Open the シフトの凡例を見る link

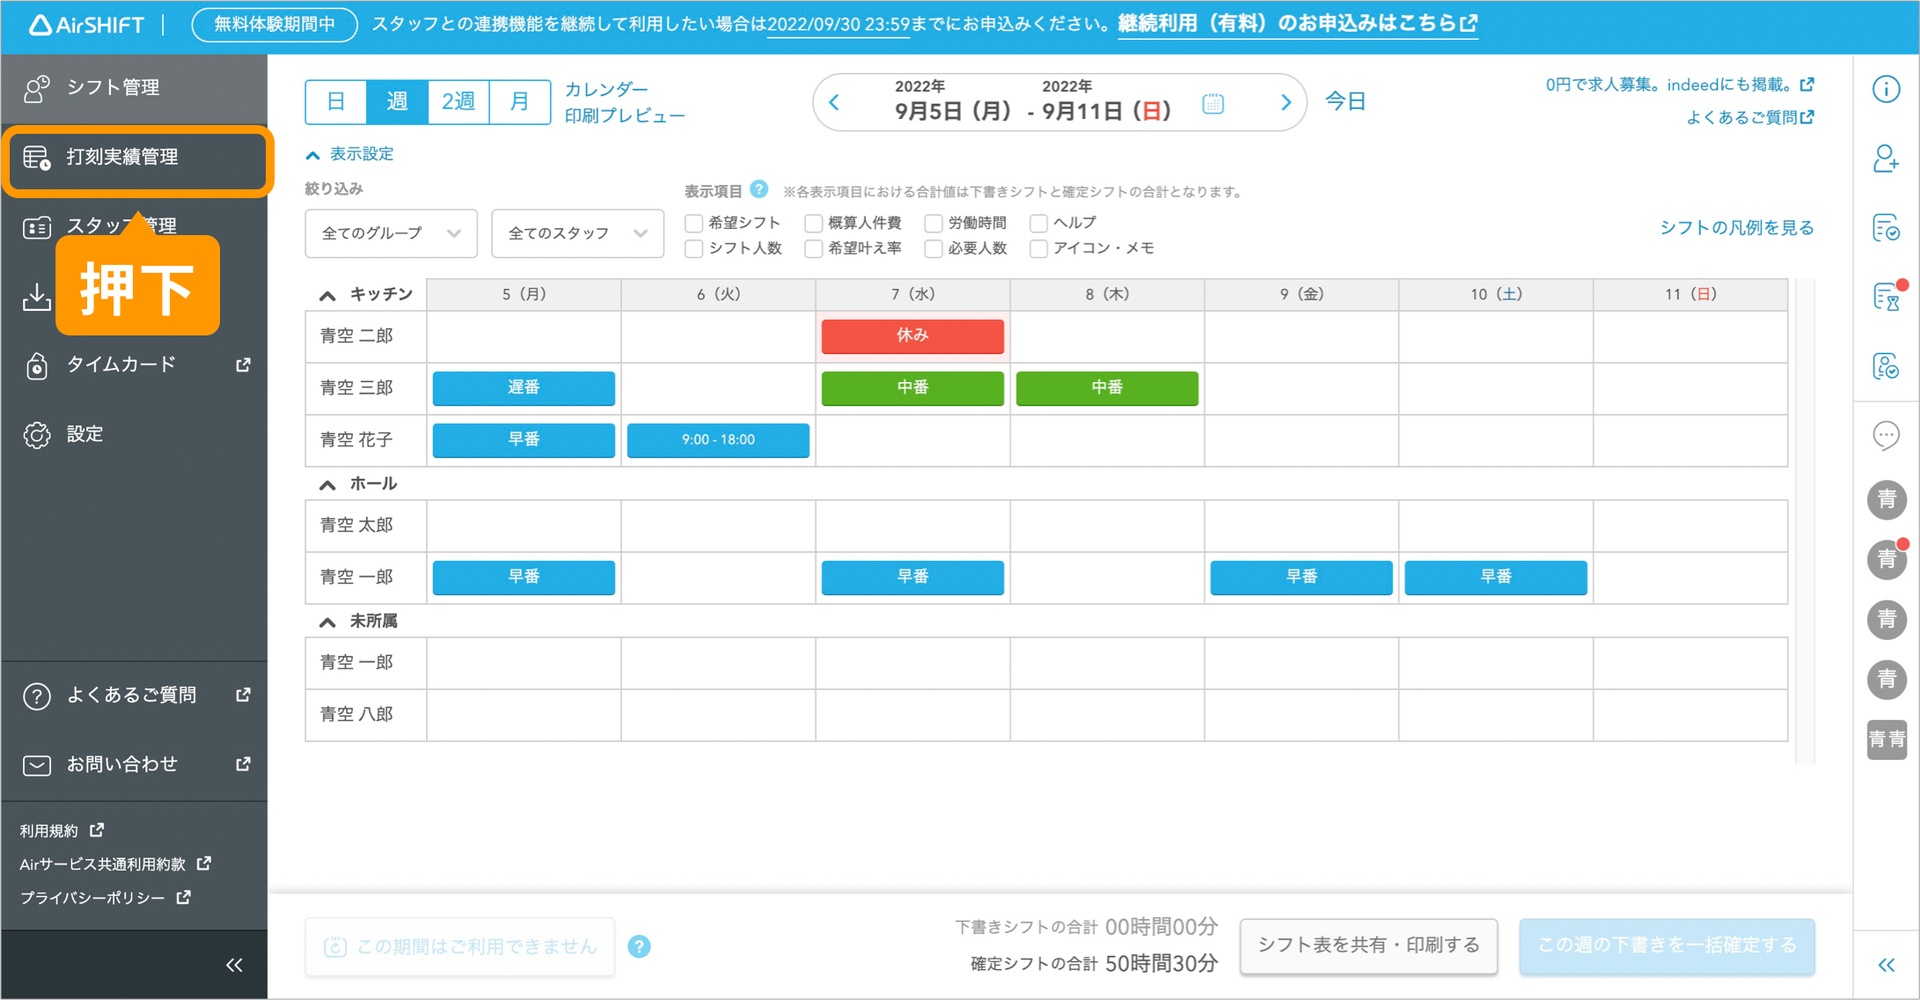(1736, 228)
